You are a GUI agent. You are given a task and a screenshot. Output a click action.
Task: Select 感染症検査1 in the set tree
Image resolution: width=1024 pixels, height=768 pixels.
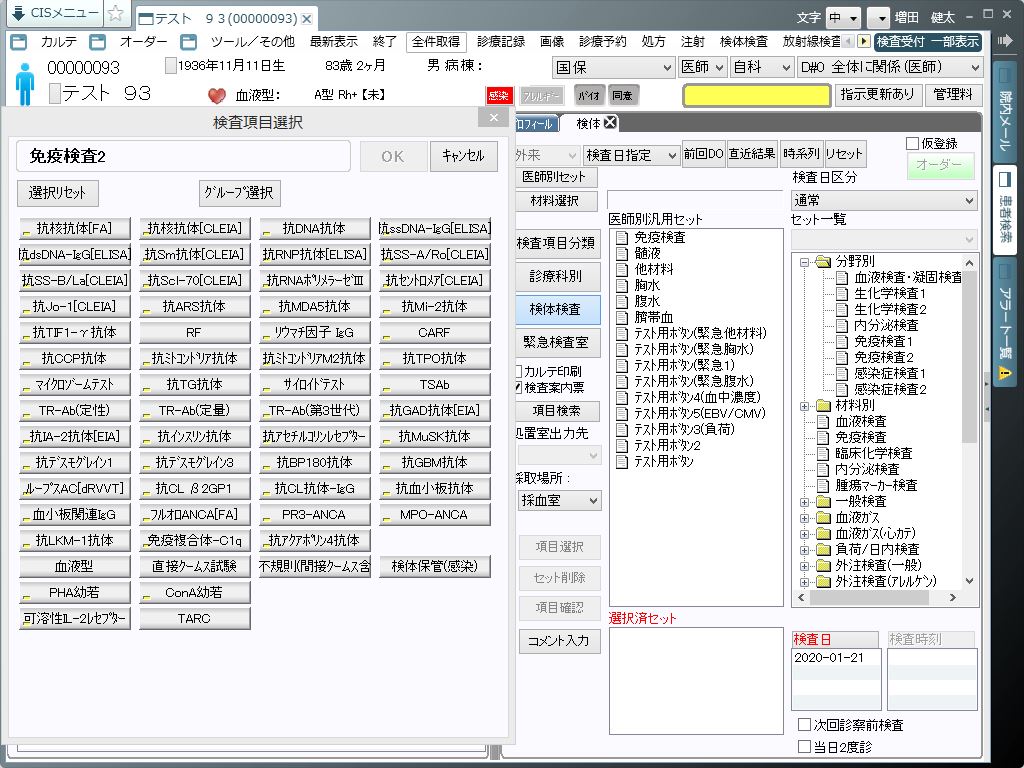coord(889,374)
